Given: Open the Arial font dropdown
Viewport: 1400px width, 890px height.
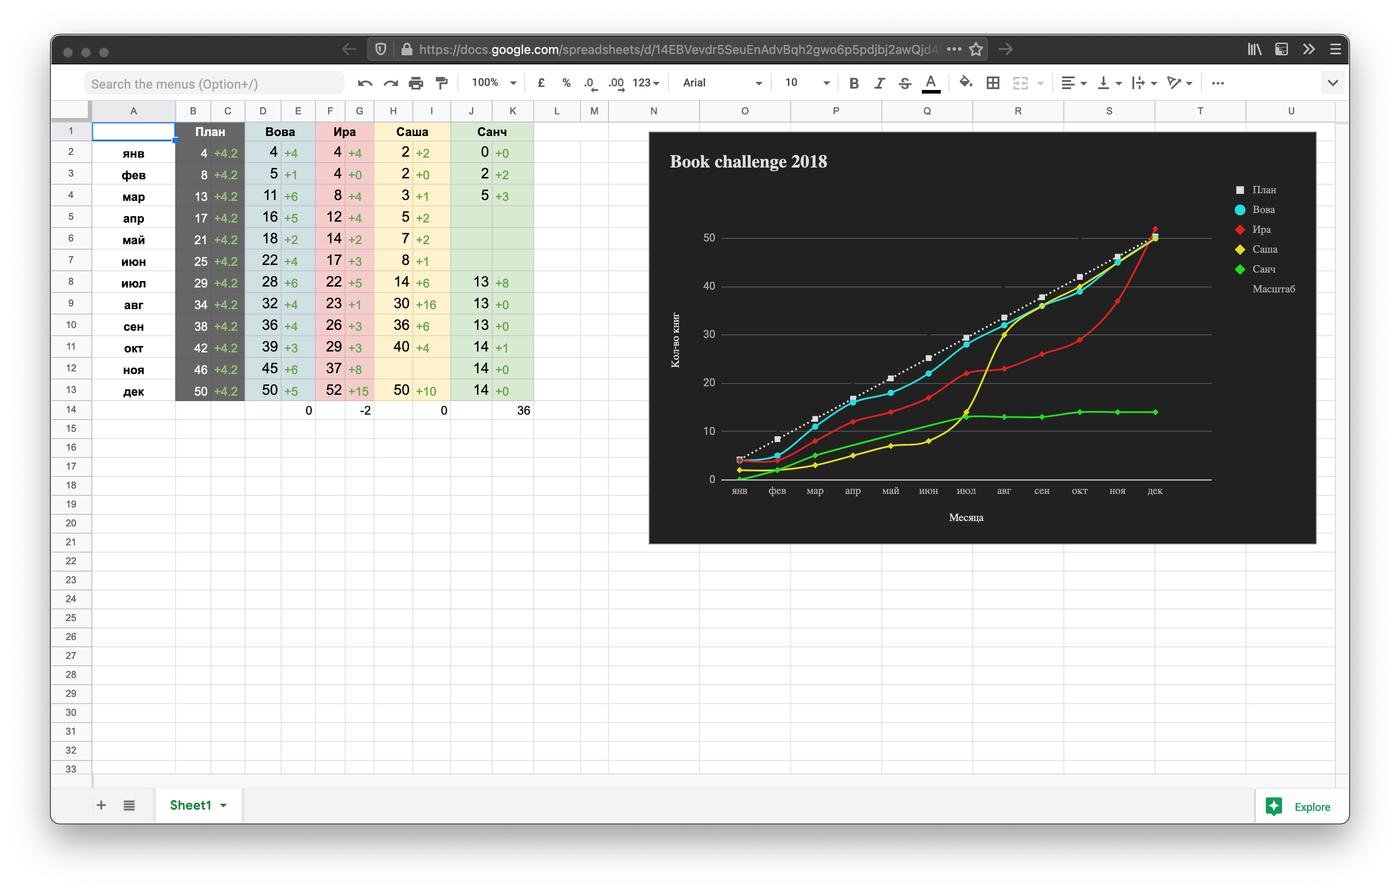Looking at the screenshot, I should pyautogui.click(x=721, y=83).
